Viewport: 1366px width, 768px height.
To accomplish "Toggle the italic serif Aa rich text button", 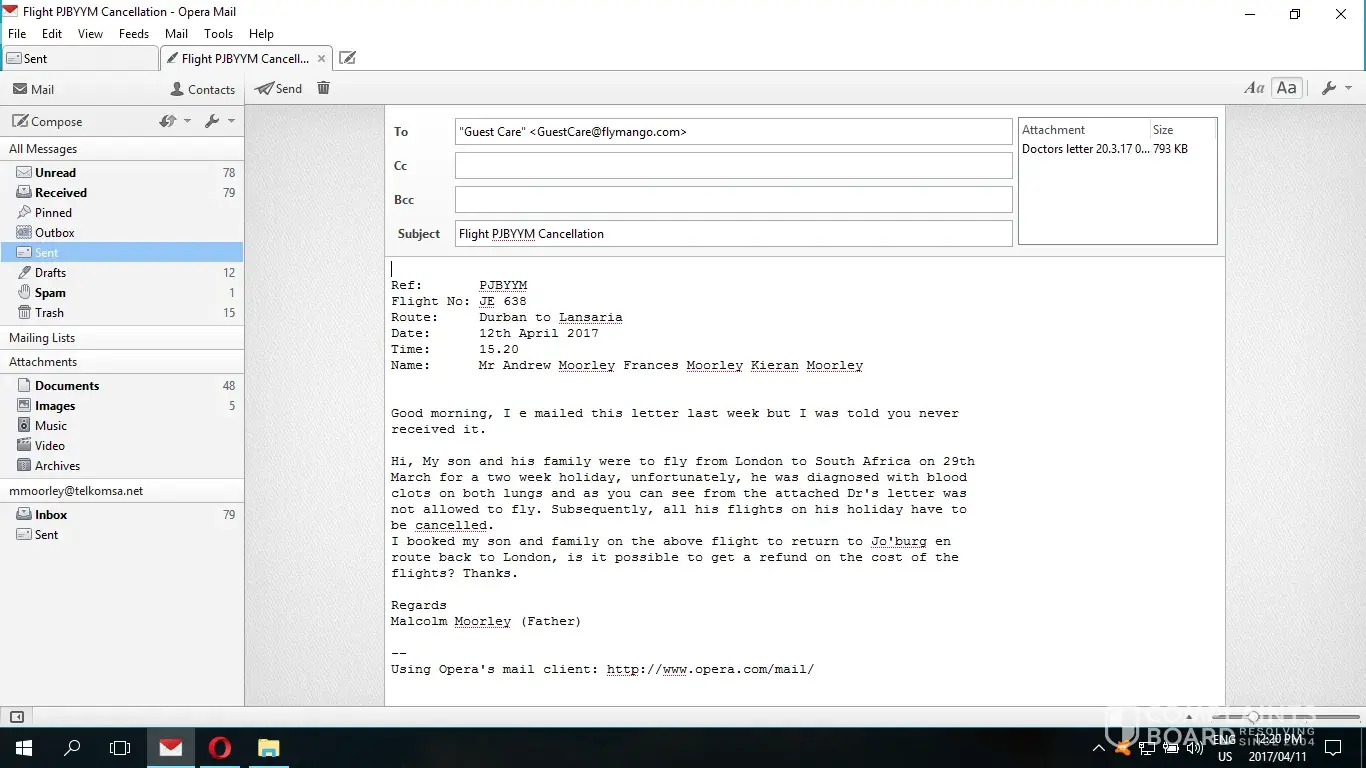I will coord(1254,88).
